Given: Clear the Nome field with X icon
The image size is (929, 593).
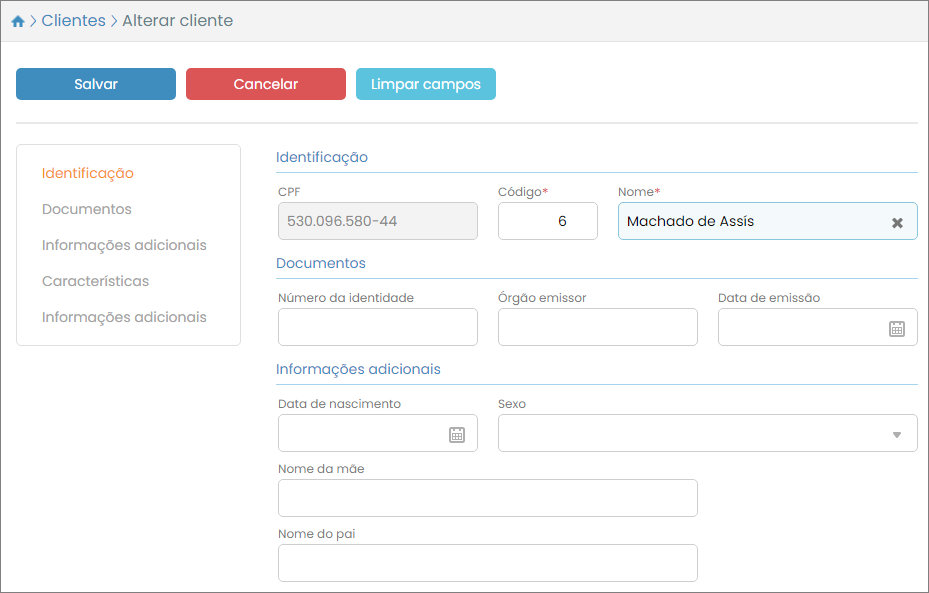Looking at the screenshot, I should (897, 222).
